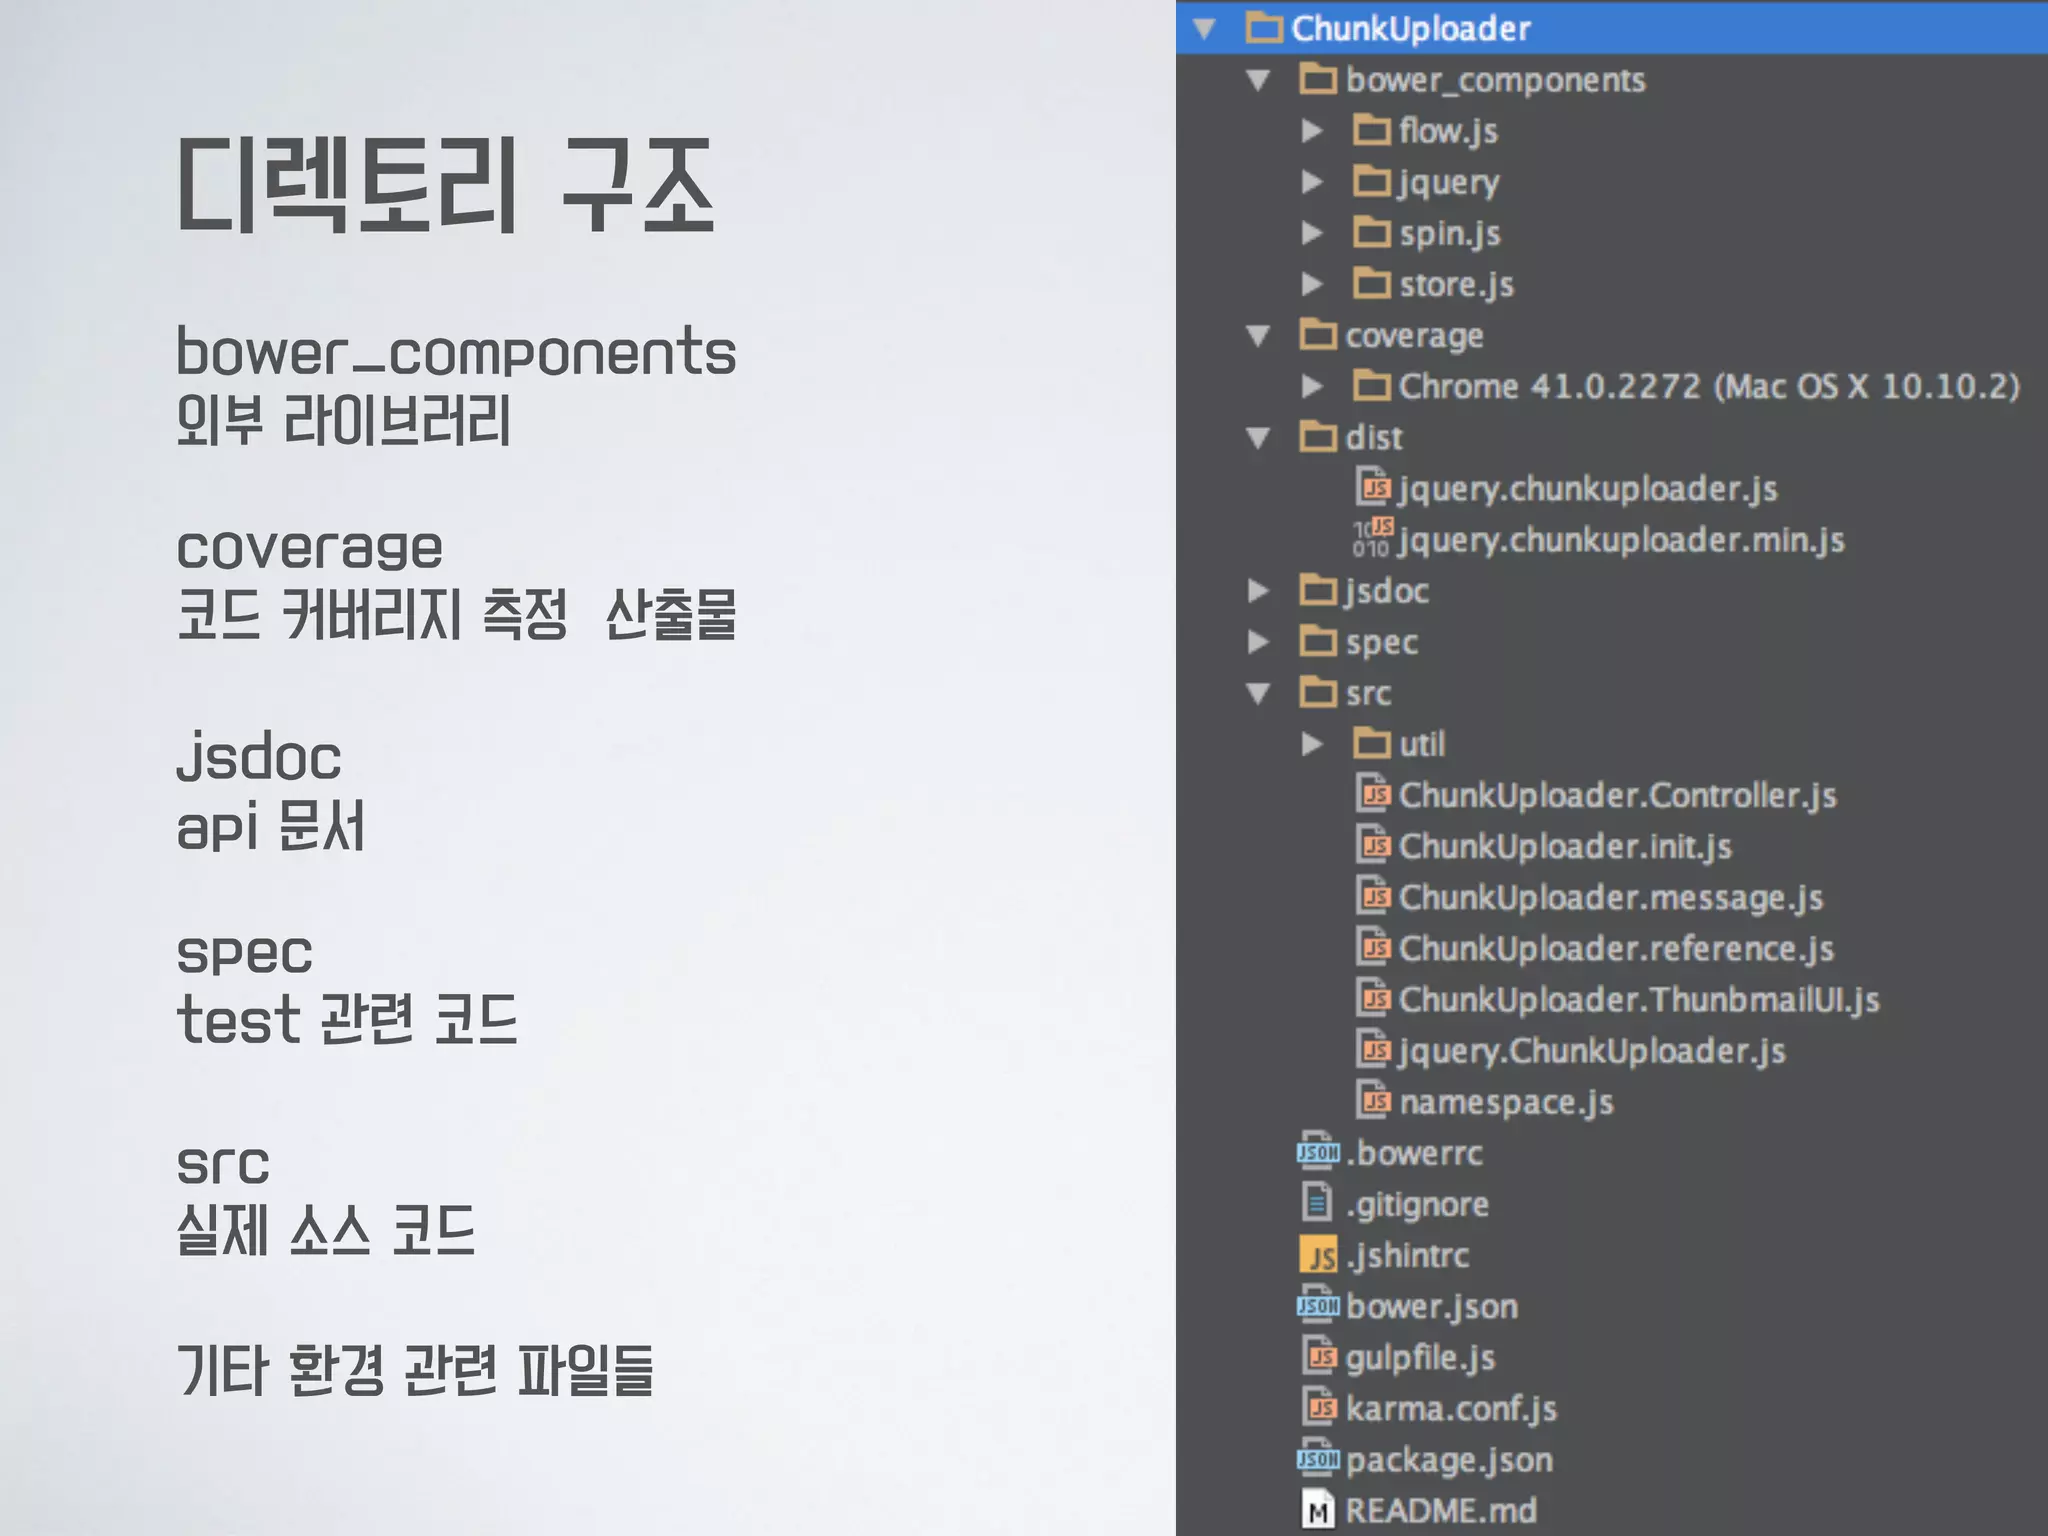Image resolution: width=2048 pixels, height=1536 pixels.
Task: Click yellow JS icon of .jshintrc
Action: (1318, 1254)
